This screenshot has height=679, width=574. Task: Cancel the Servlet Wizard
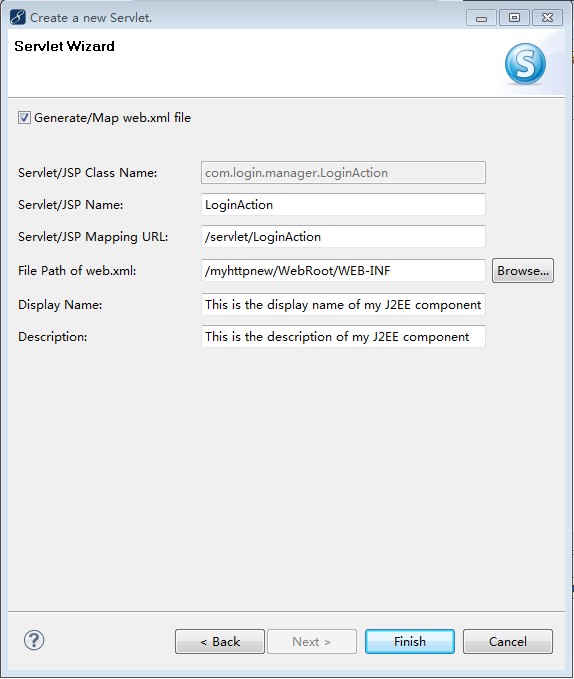coord(508,641)
